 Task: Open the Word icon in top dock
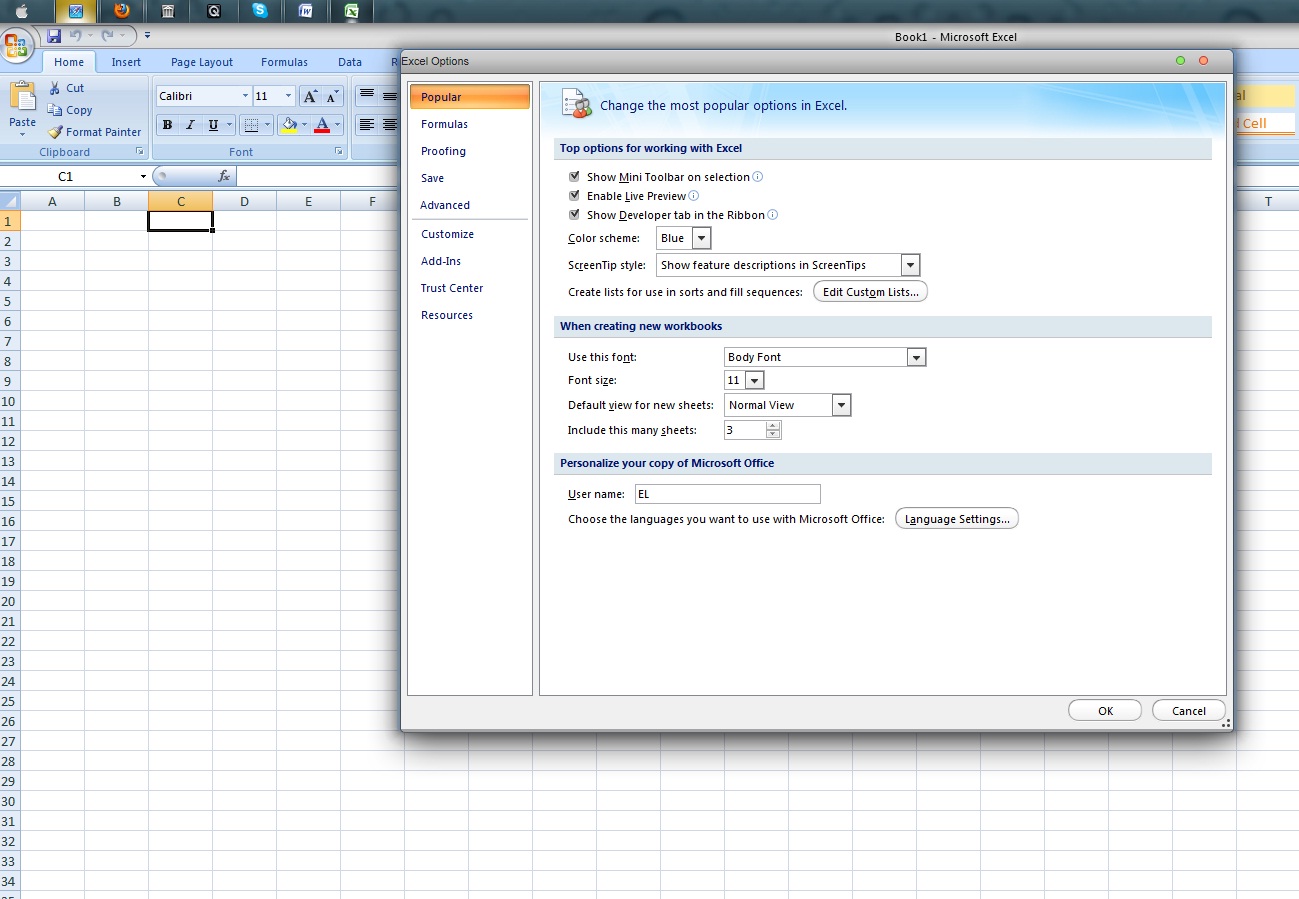[x=306, y=11]
